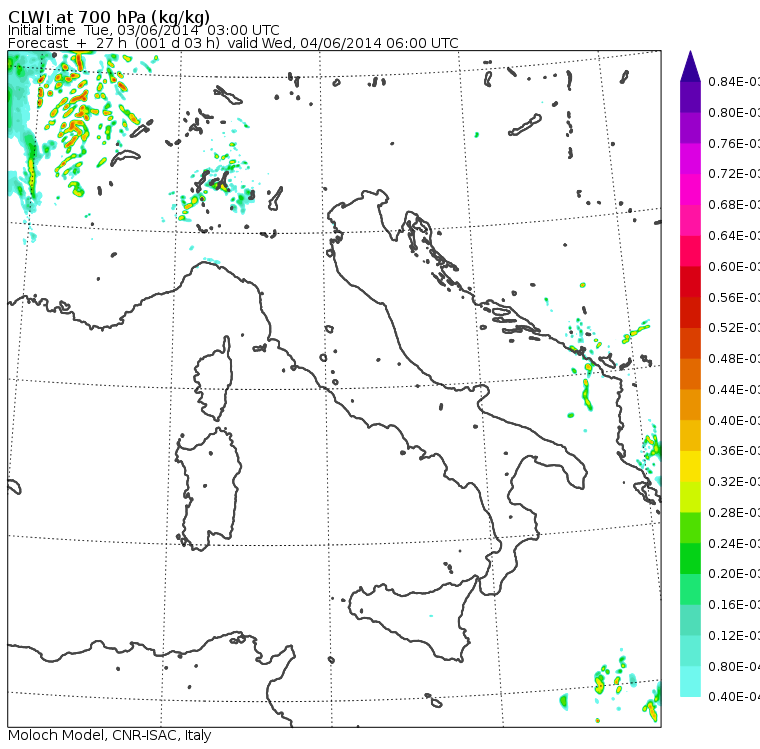Select lime colorbar segment between 0.28E and 0.32E
Screen dimensions: 760x749
click(x=690, y=497)
